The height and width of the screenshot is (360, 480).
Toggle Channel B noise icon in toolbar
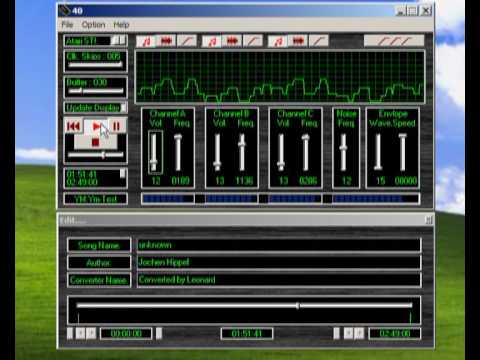point(232,41)
